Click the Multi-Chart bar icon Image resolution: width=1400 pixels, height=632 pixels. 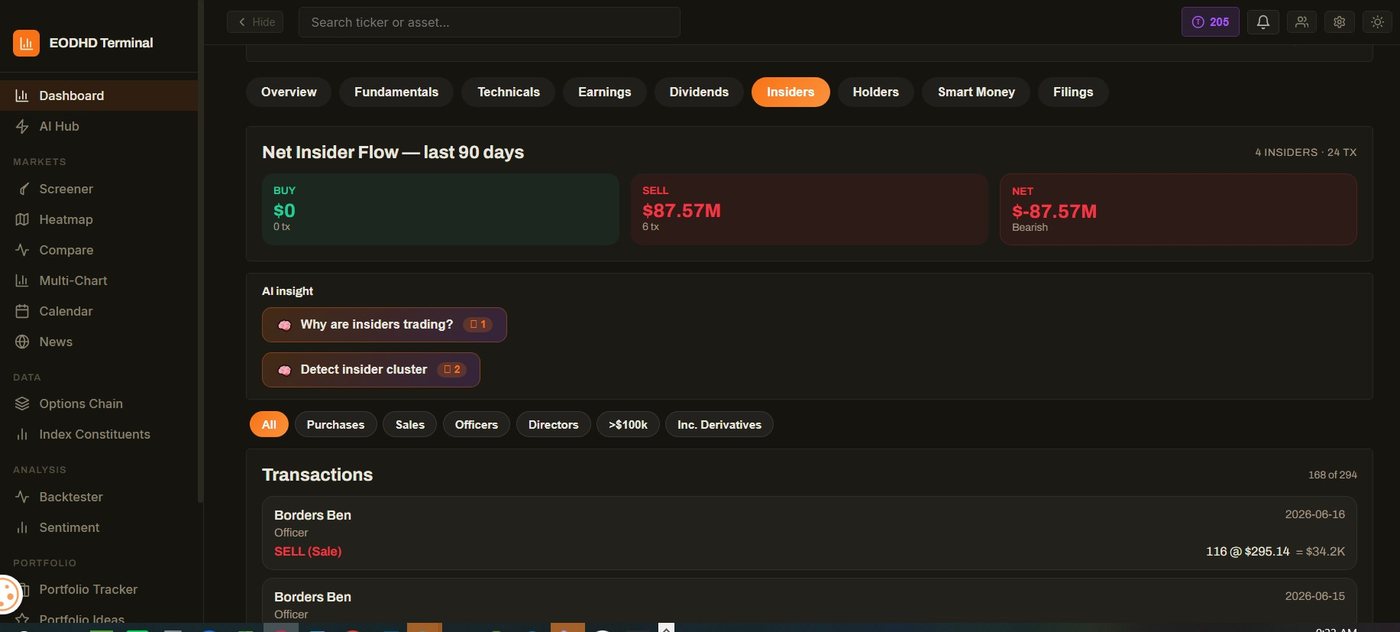(22, 281)
